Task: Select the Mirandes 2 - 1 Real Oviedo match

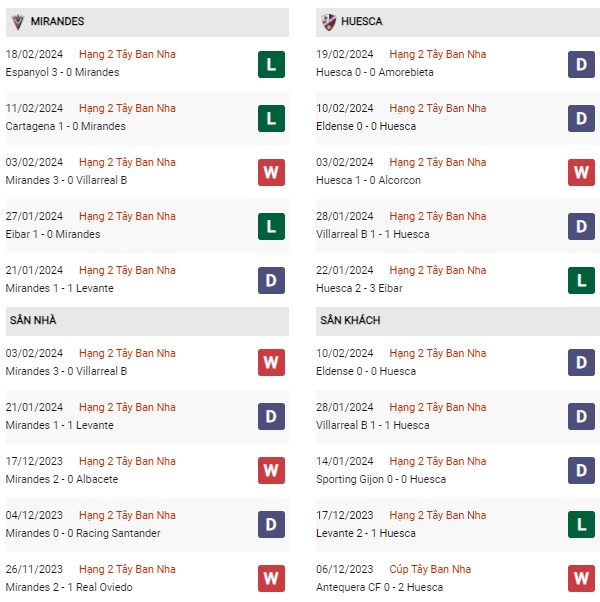Action: (x=69, y=587)
